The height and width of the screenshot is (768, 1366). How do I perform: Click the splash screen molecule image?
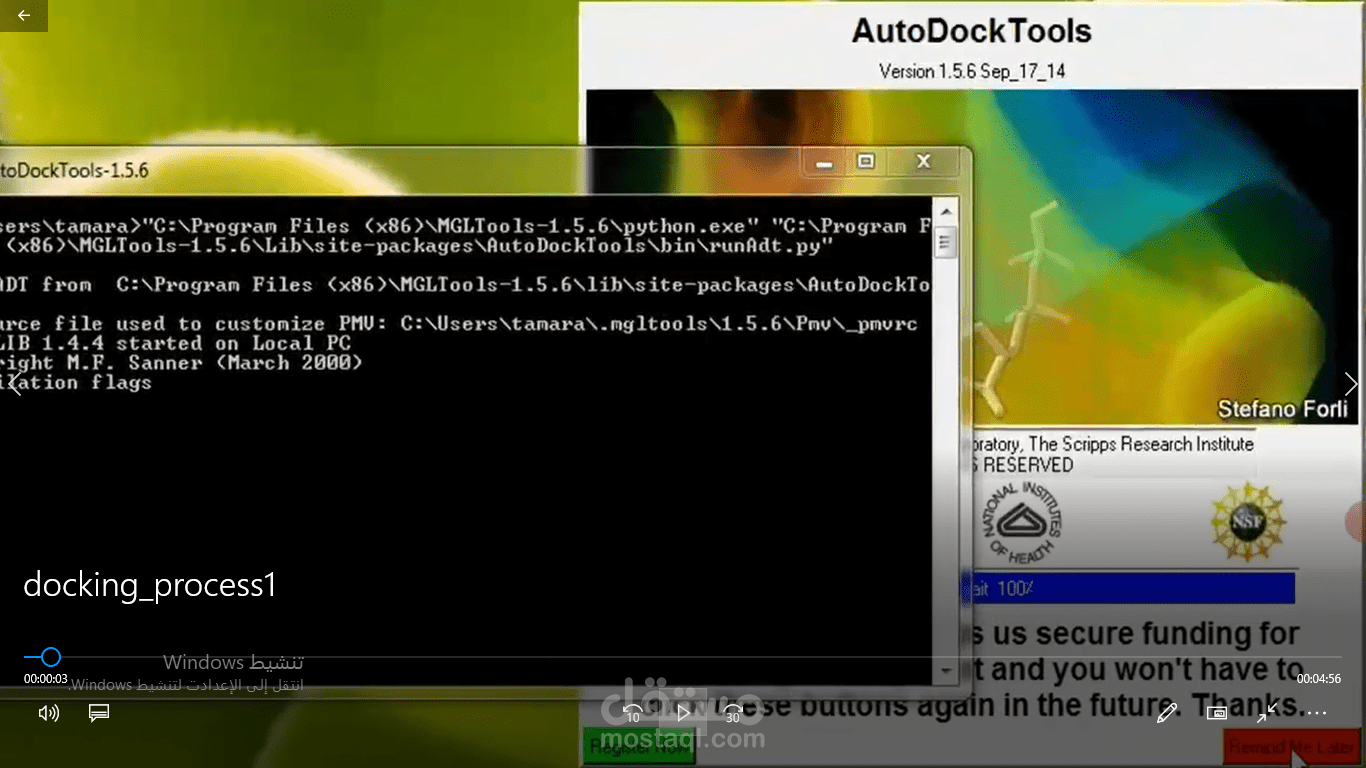tap(970, 257)
